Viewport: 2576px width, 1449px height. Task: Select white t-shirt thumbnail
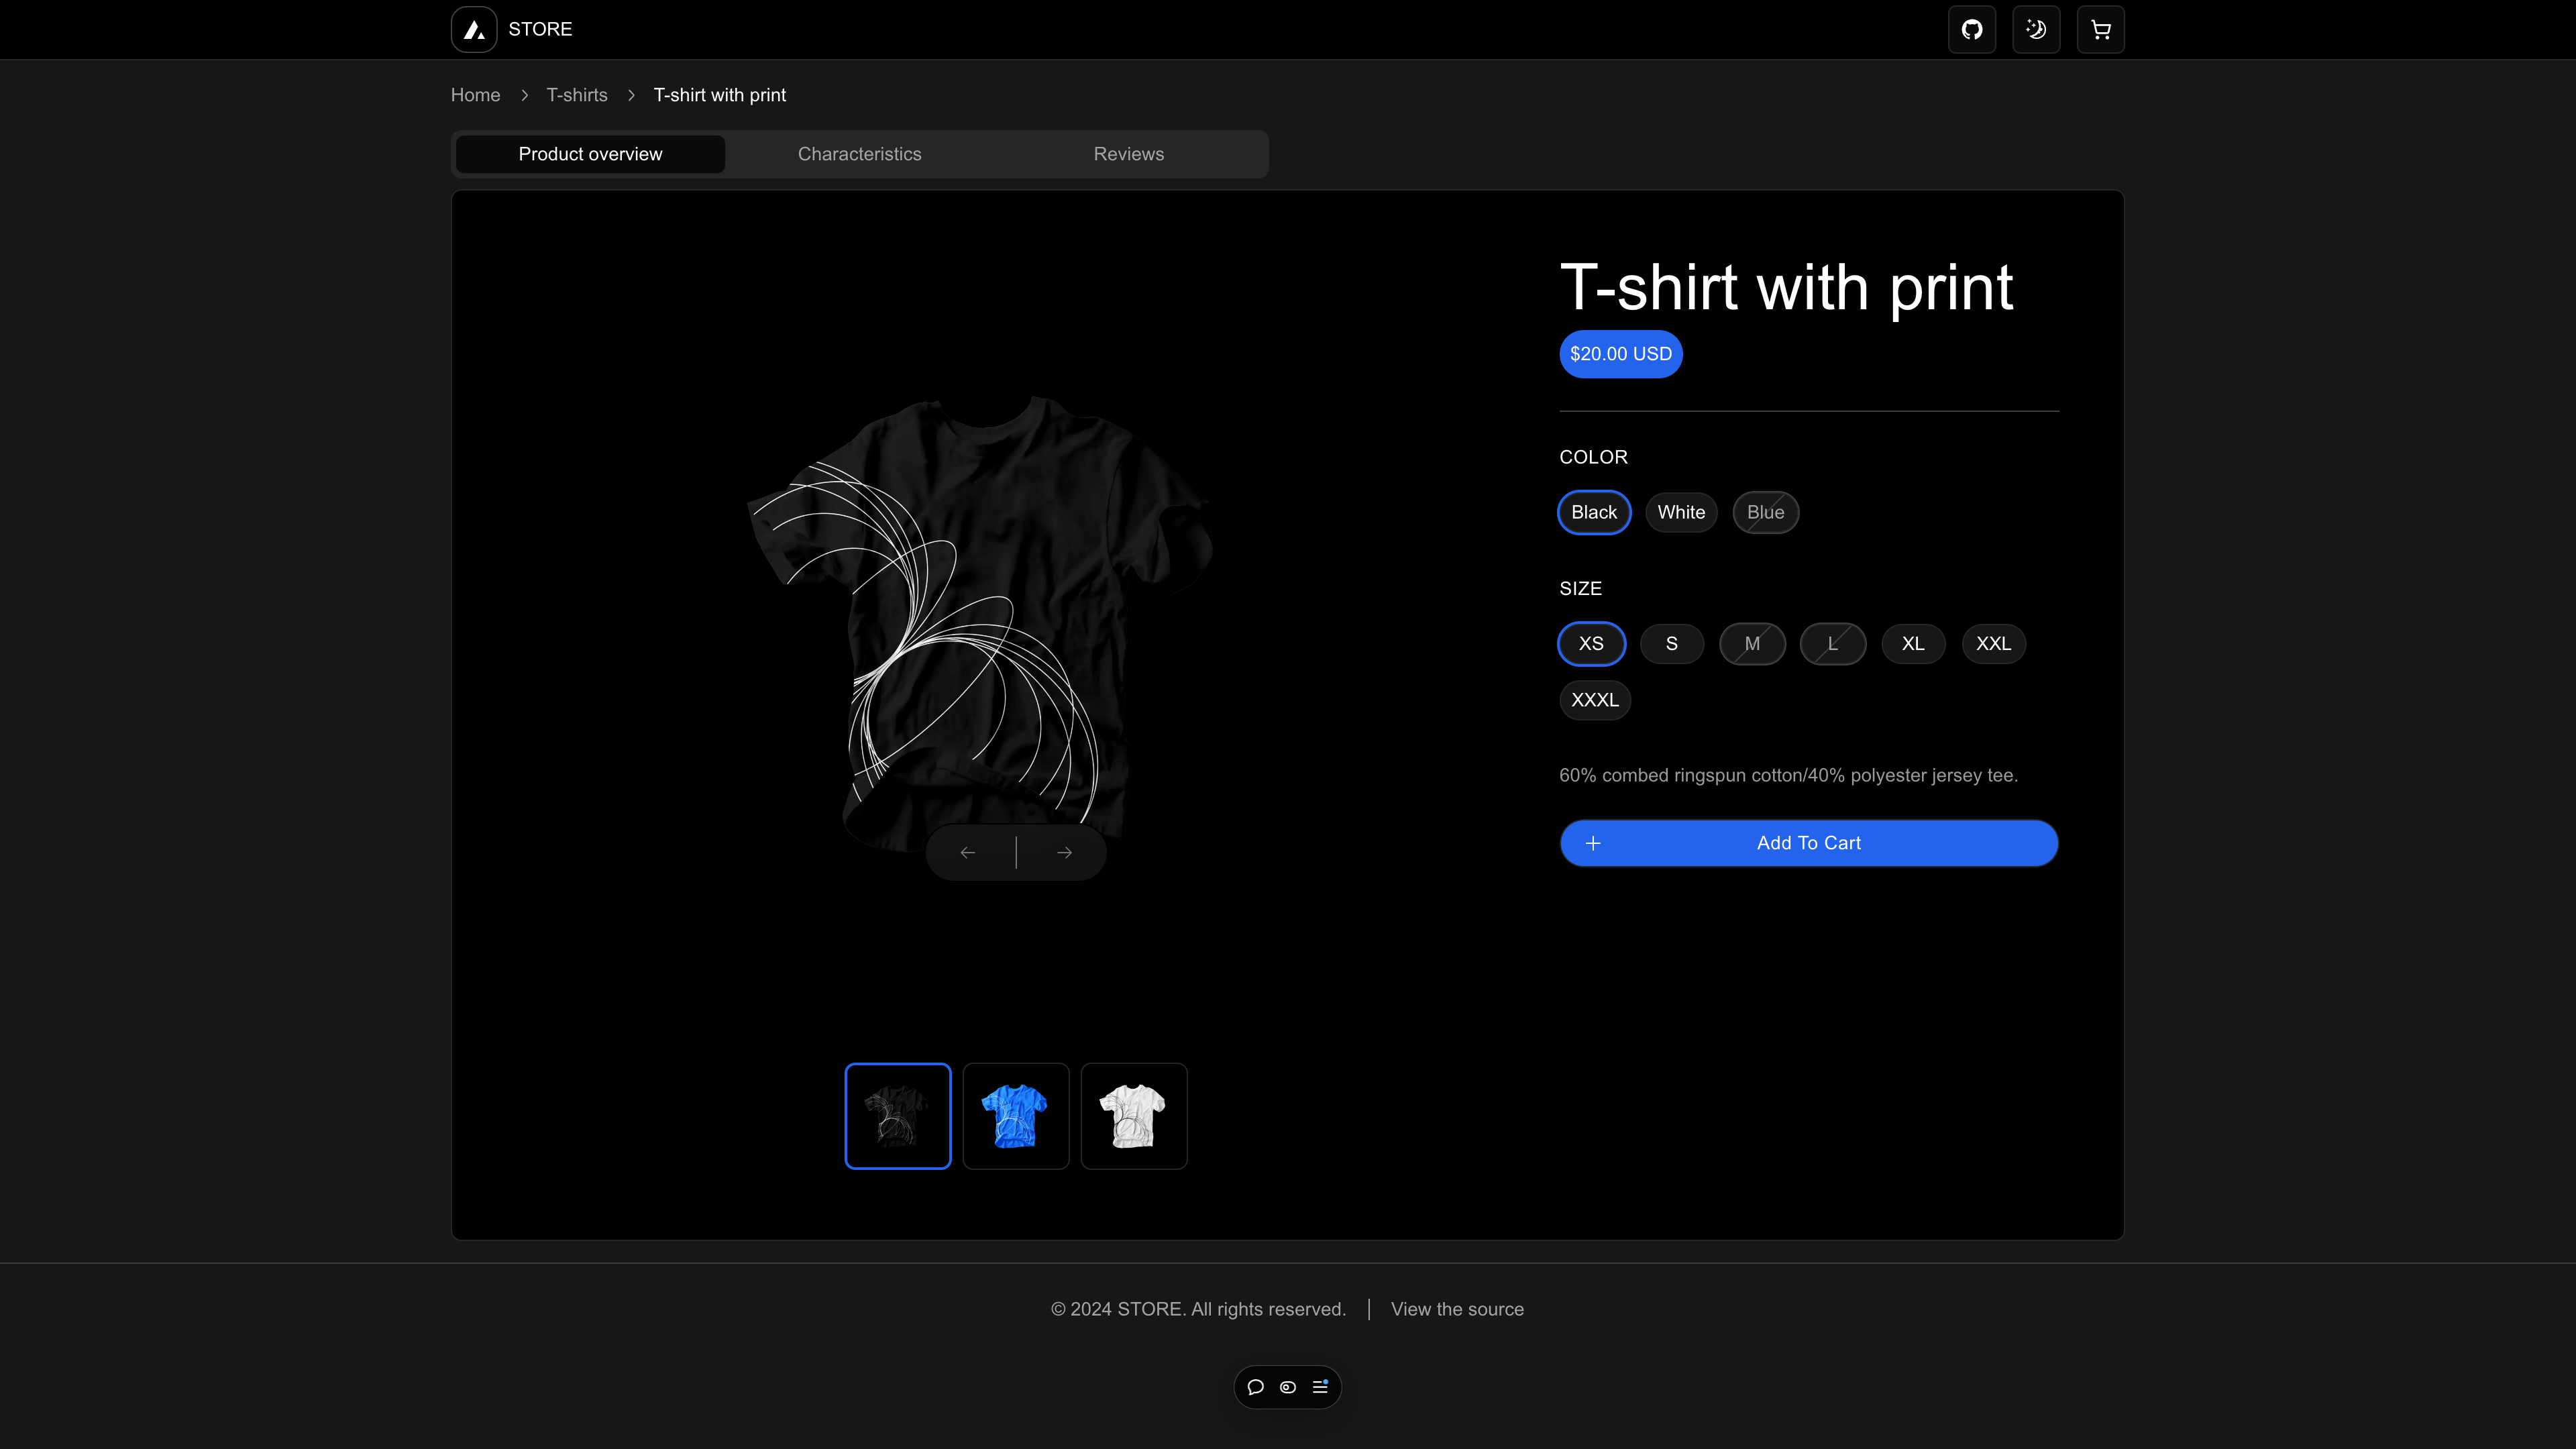click(x=1134, y=1116)
